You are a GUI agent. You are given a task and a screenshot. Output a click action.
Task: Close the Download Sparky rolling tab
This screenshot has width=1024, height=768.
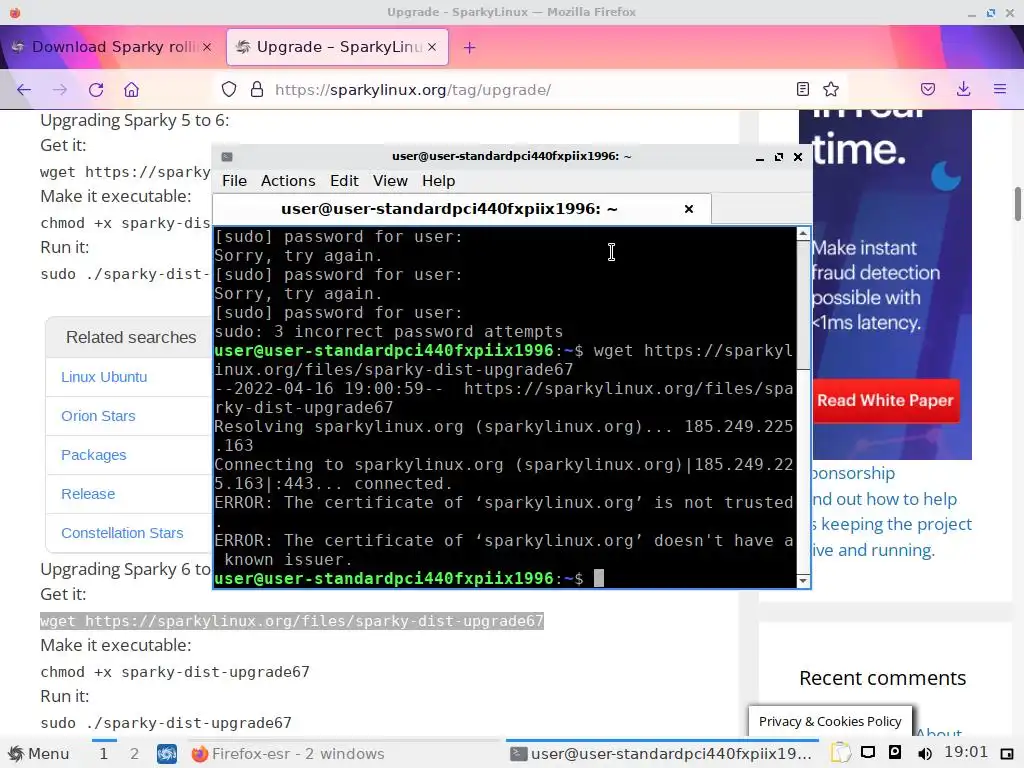click(x=207, y=47)
